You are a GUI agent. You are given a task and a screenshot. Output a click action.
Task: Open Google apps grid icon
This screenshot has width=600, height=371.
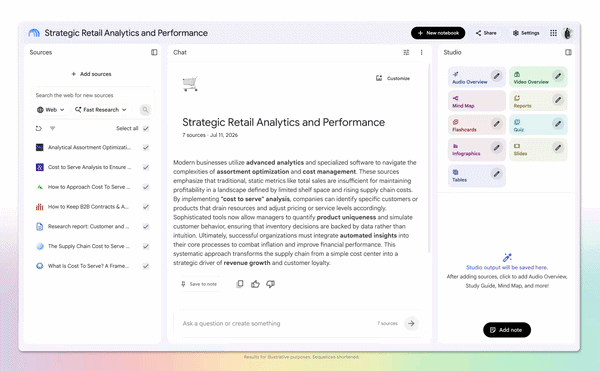click(553, 33)
